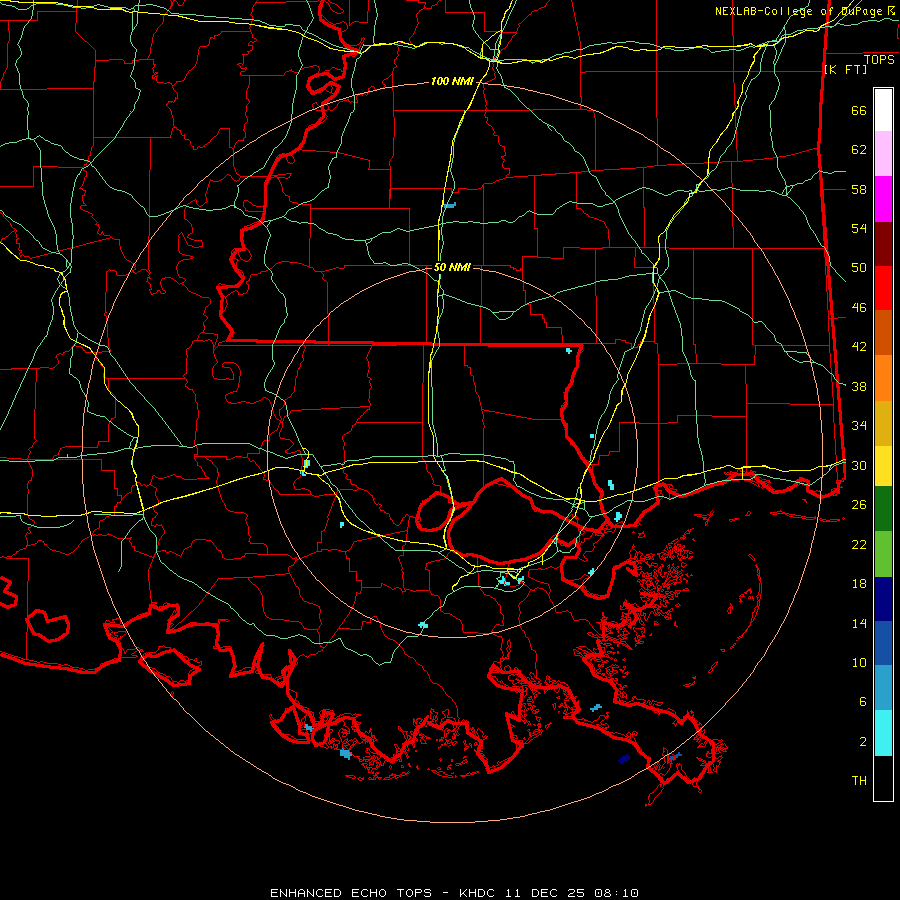
Task: Pick the magenta legend color band
Action: tap(883, 199)
